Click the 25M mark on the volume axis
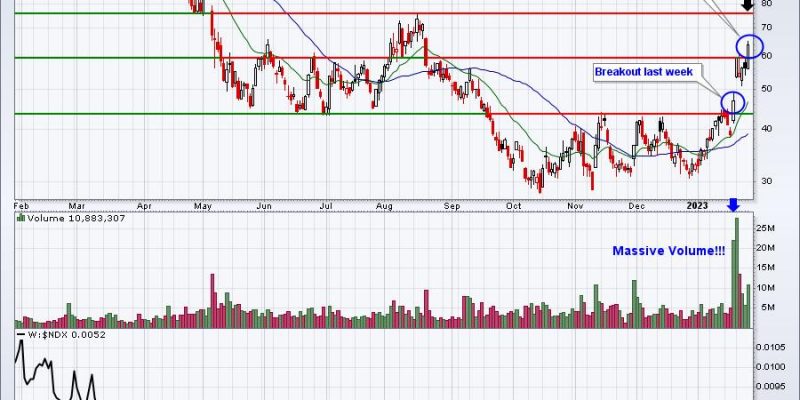The height and width of the screenshot is (400, 800). pos(768,228)
